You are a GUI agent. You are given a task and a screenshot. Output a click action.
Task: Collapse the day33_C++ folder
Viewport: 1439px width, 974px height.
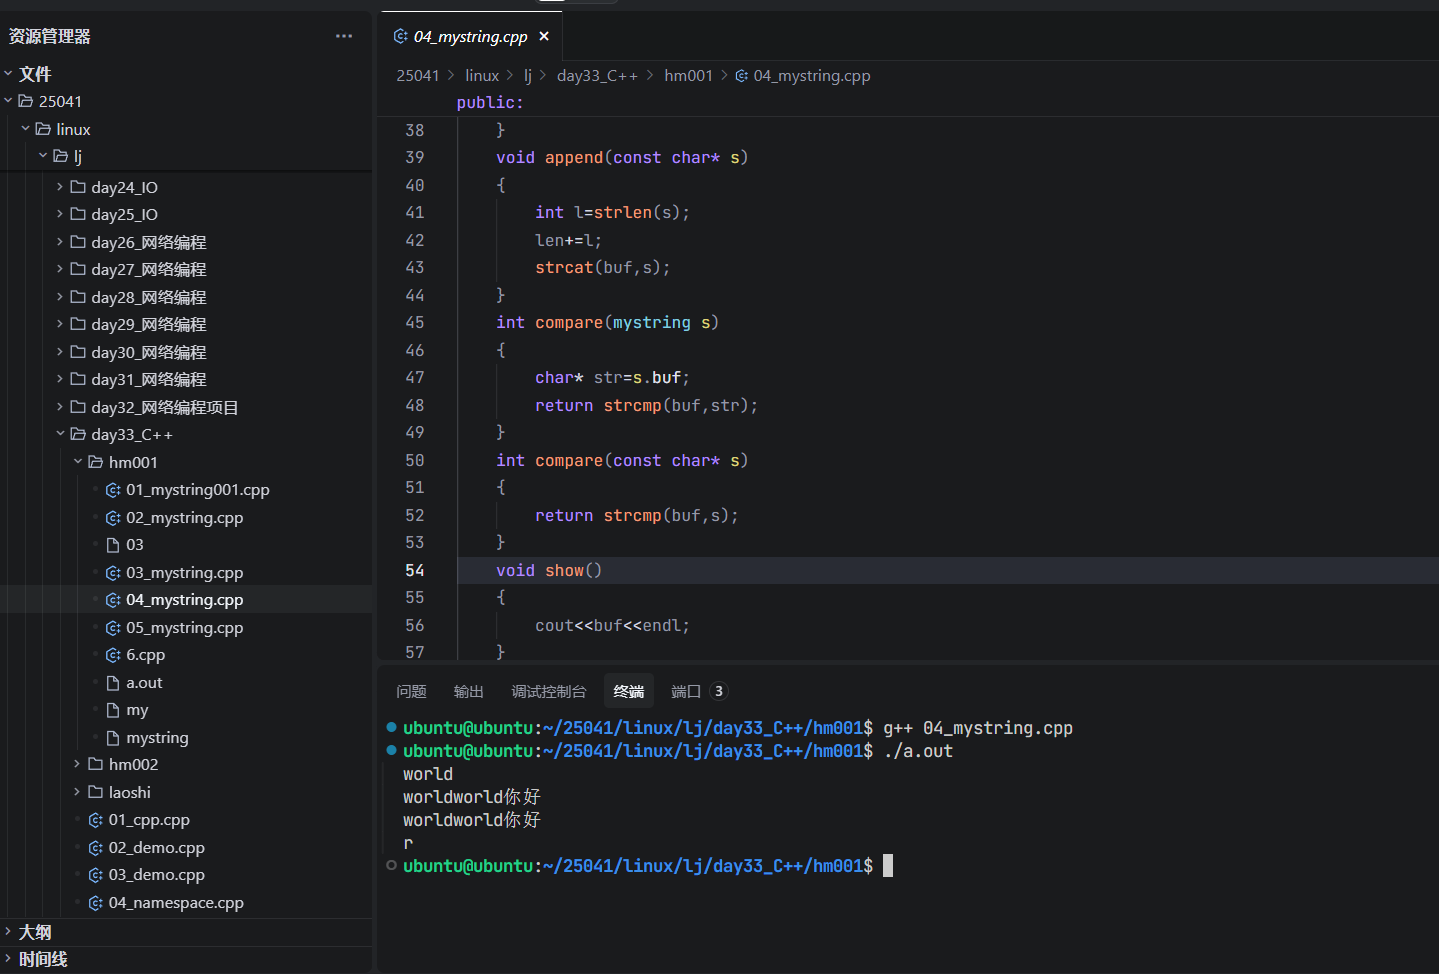(60, 434)
